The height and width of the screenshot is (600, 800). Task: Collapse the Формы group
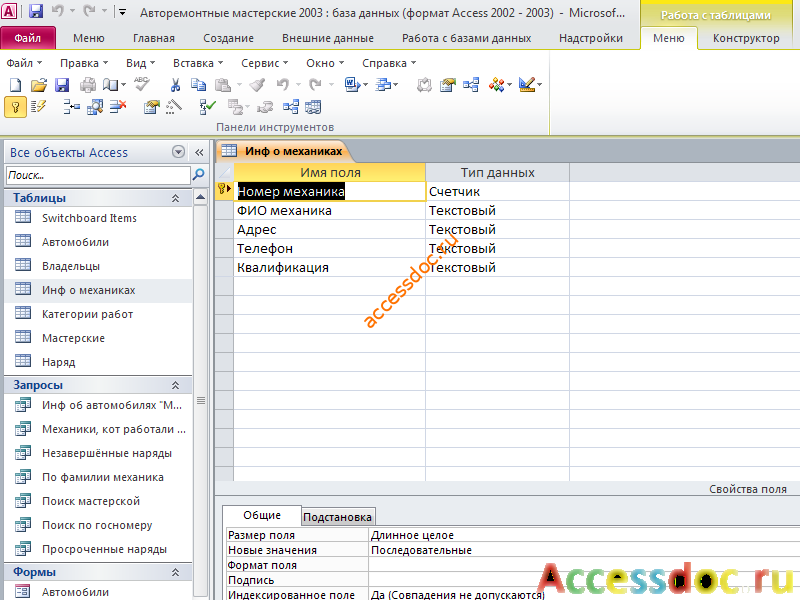point(176,572)
